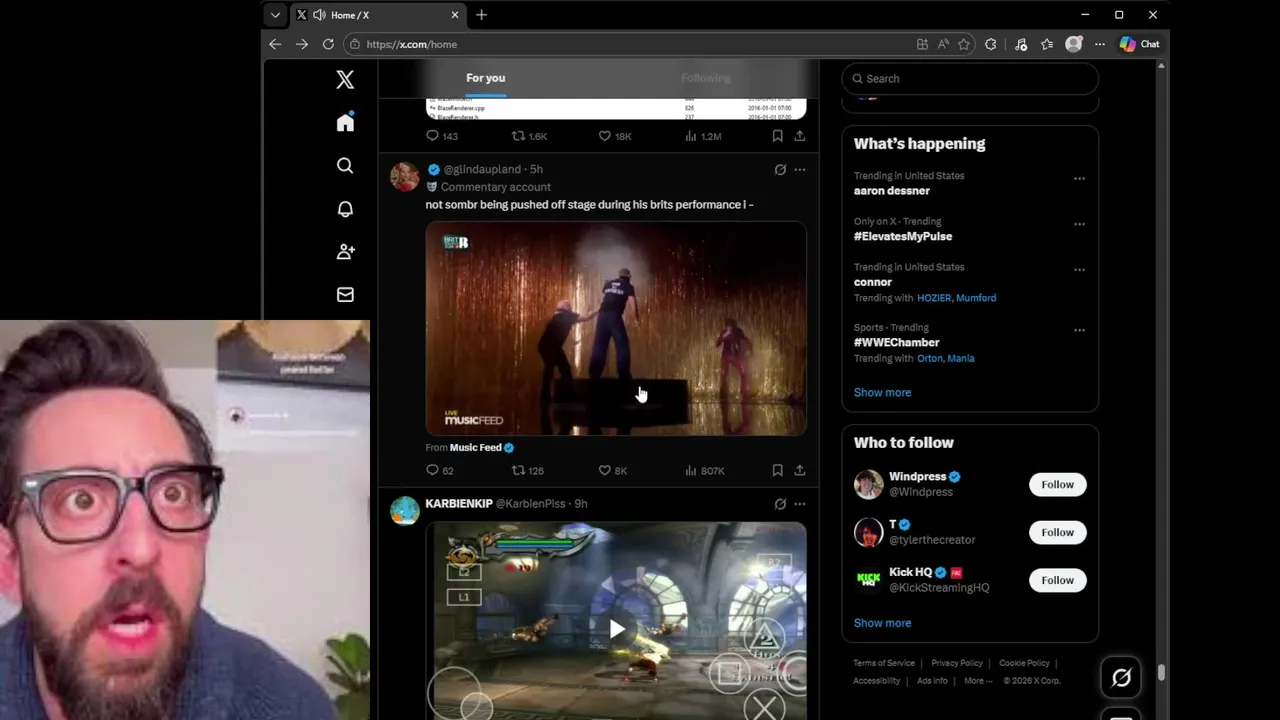Follow Kick HQ account

pyautogui.click(x=1057, y=580)
